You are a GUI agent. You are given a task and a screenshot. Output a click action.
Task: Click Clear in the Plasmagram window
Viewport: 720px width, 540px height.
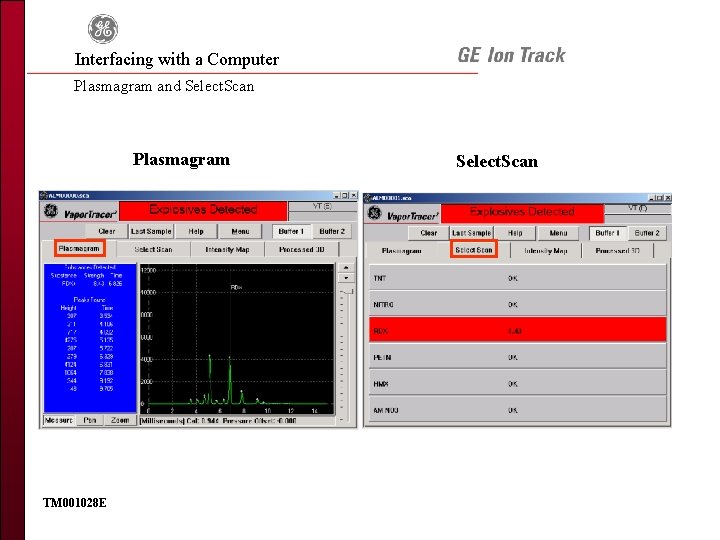coord(107,231)
